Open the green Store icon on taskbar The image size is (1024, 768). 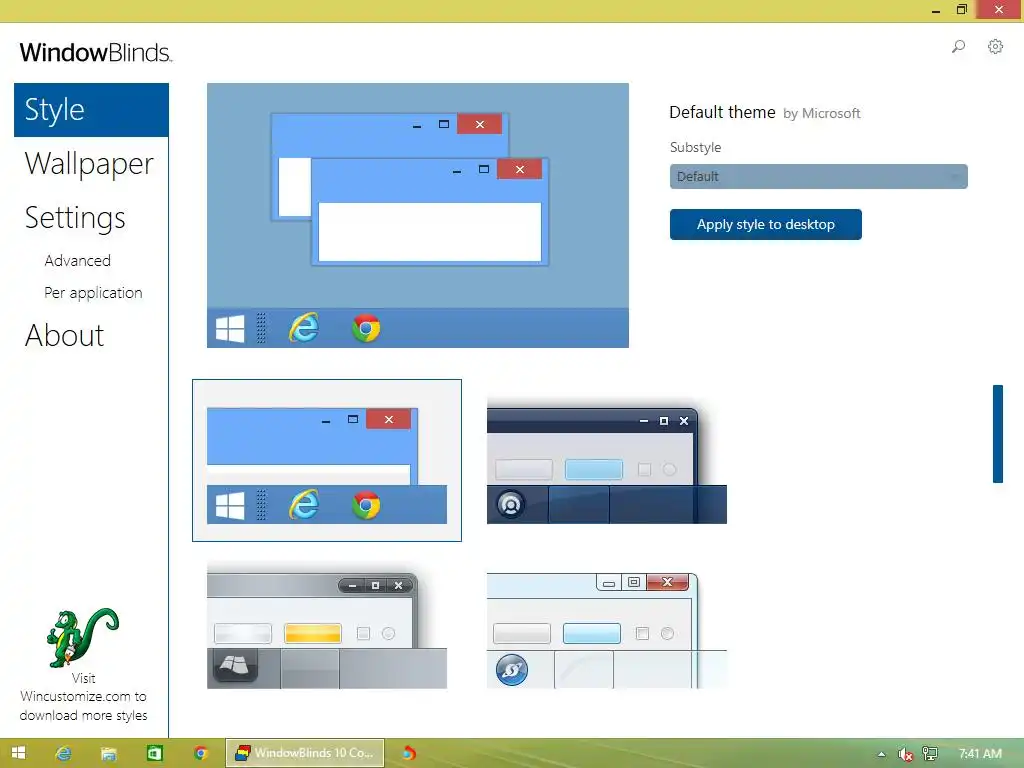pyautogui.click(x=155, y=753)
